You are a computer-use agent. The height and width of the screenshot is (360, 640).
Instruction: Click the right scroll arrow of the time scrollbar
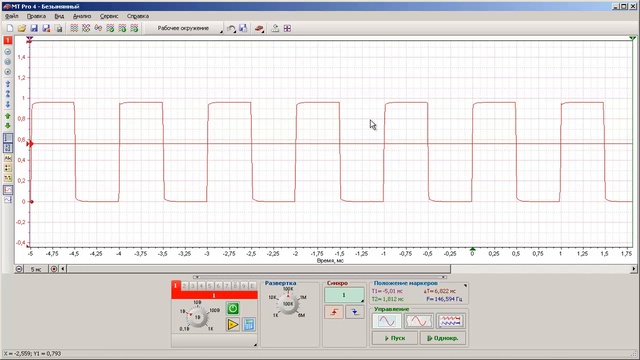pyautogui.click(x=633, y=269)
